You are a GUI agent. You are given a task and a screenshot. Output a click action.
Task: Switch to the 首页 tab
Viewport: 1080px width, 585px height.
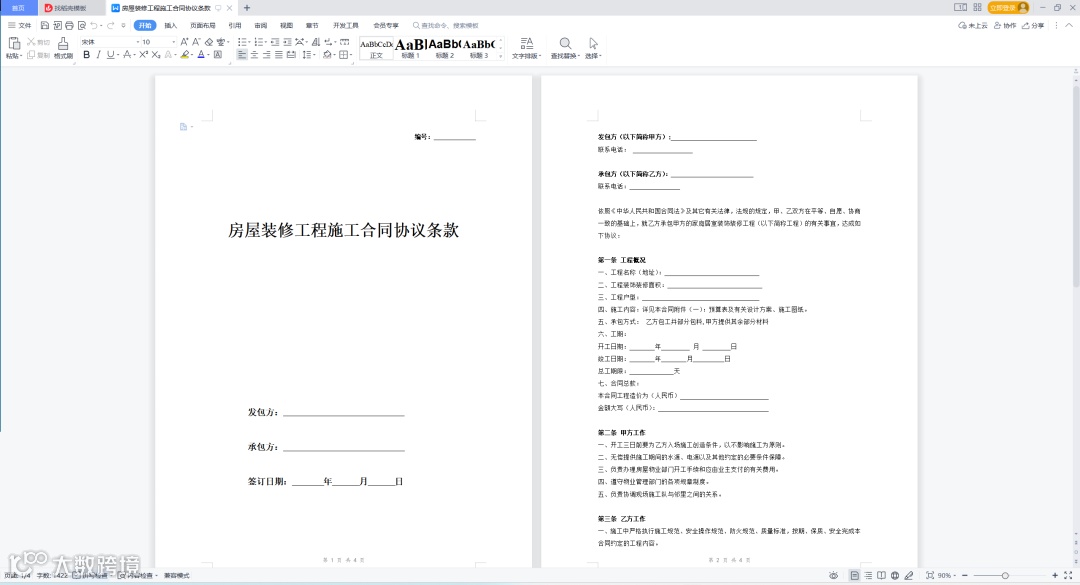[18, 8]
